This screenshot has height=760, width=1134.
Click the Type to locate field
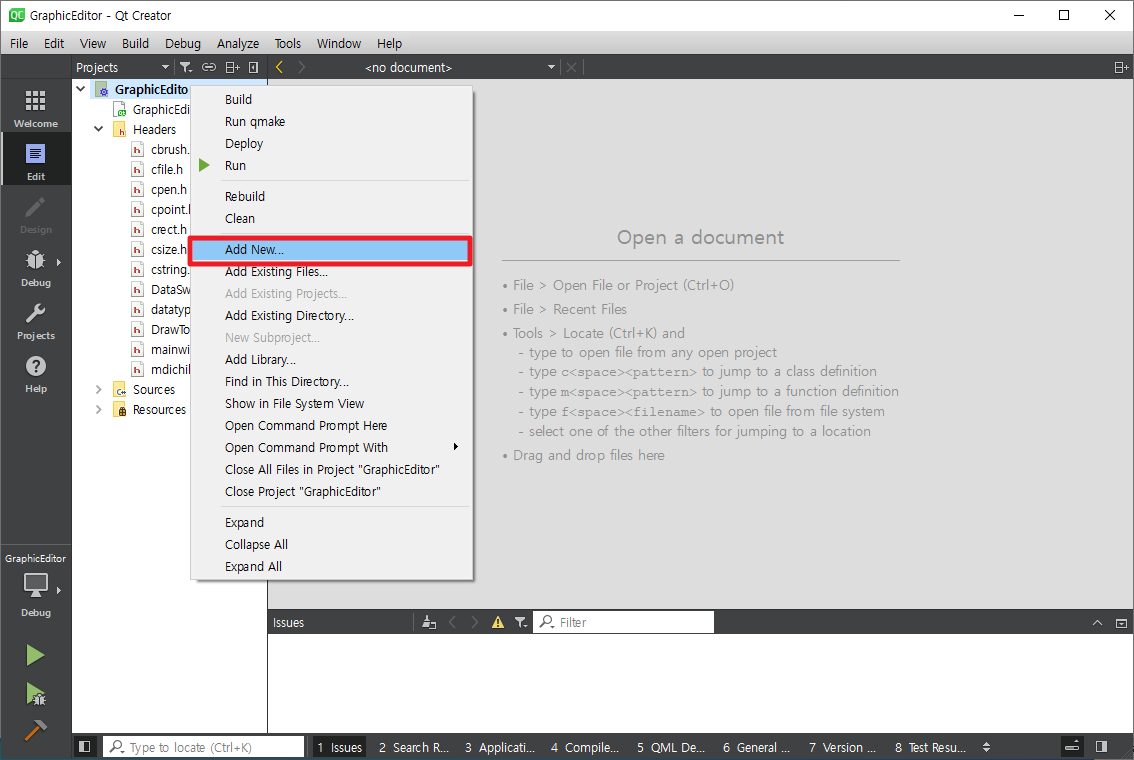pos(204,747)
